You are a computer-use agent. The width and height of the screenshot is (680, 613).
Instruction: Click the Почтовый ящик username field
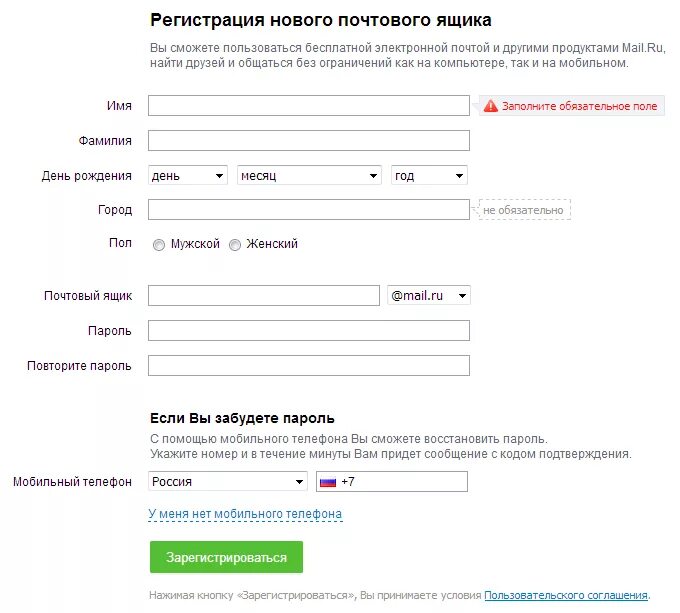pos(264,296)
